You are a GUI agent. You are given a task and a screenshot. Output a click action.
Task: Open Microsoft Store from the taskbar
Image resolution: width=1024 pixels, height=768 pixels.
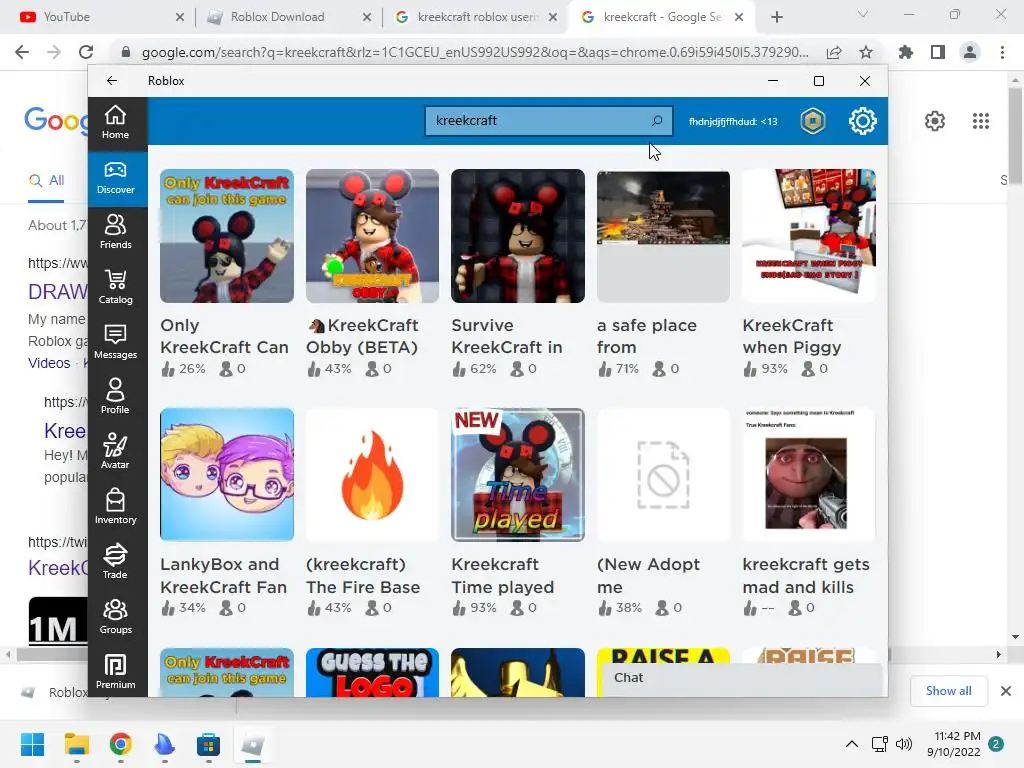click(208, 744)
